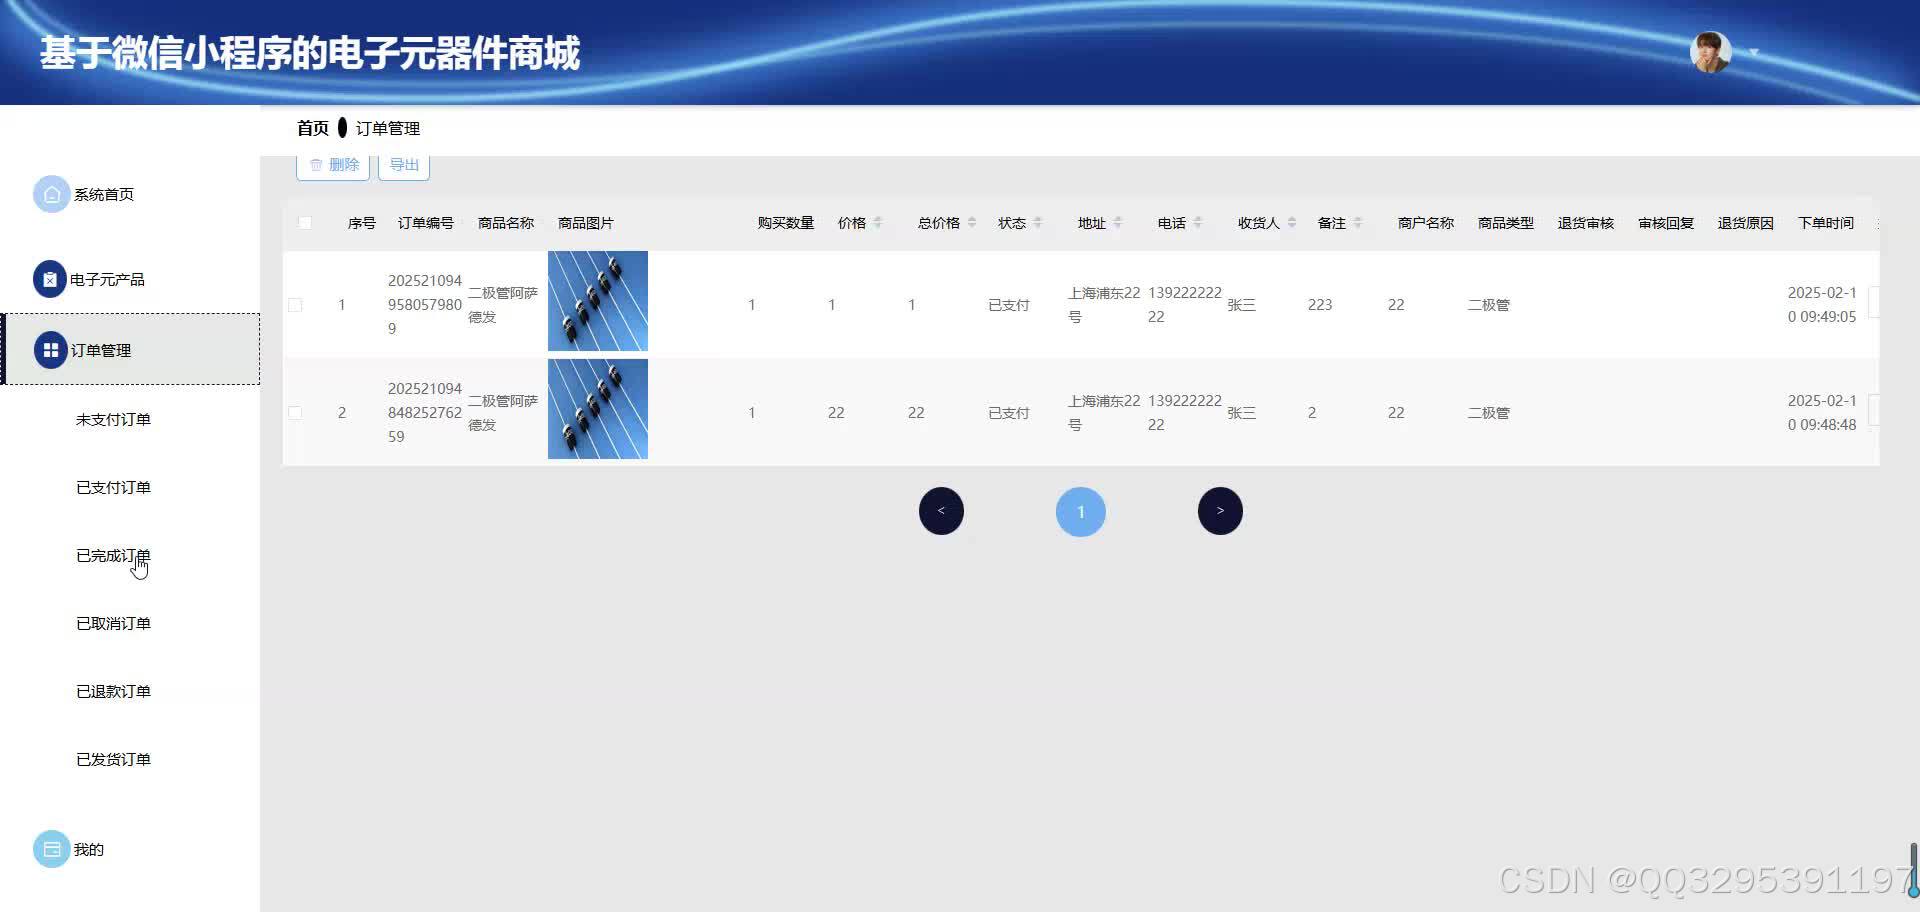Go to the next page with the arrow button

point(1220,510)
